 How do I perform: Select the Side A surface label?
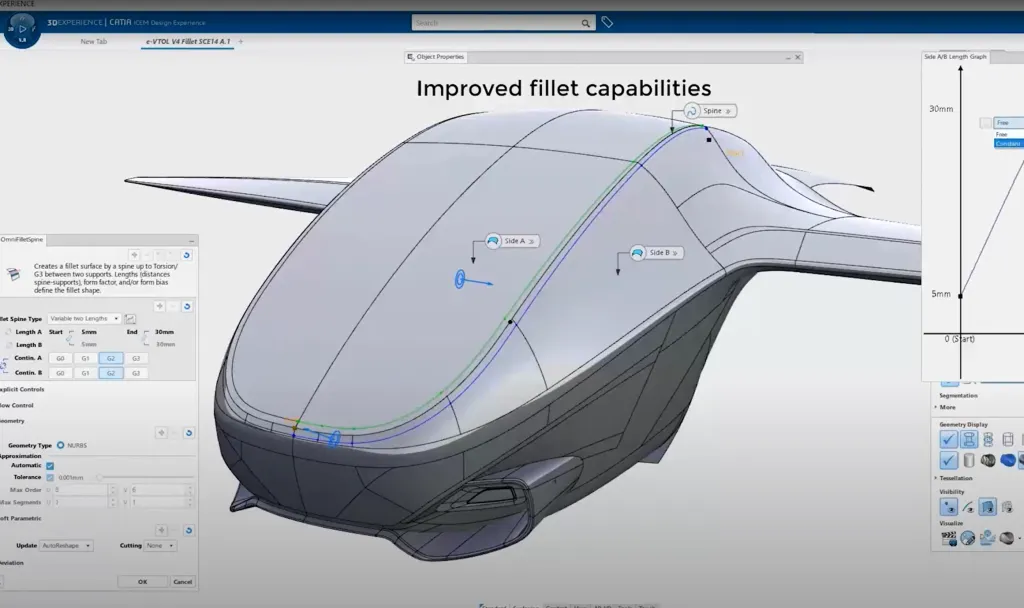511,241
